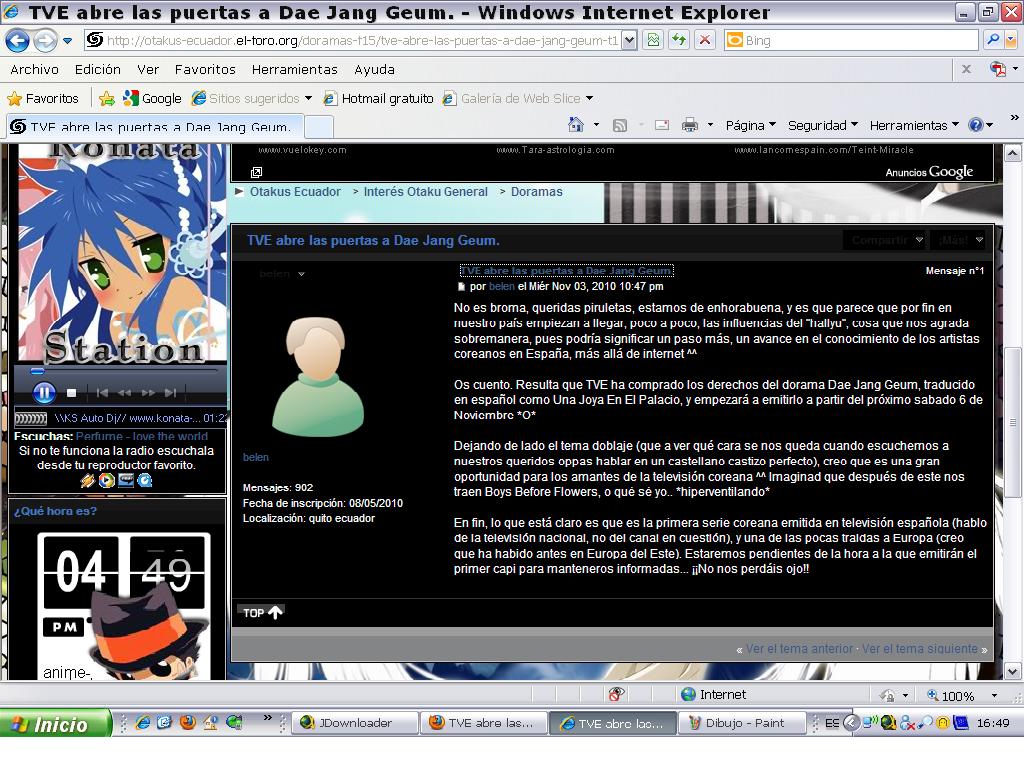The height and width of the screenshot is (768, 1024).
Task: Click the Print icon
Action: [690, 125]
